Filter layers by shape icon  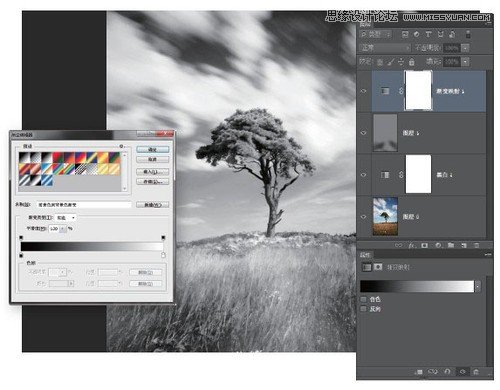[441, 34]
